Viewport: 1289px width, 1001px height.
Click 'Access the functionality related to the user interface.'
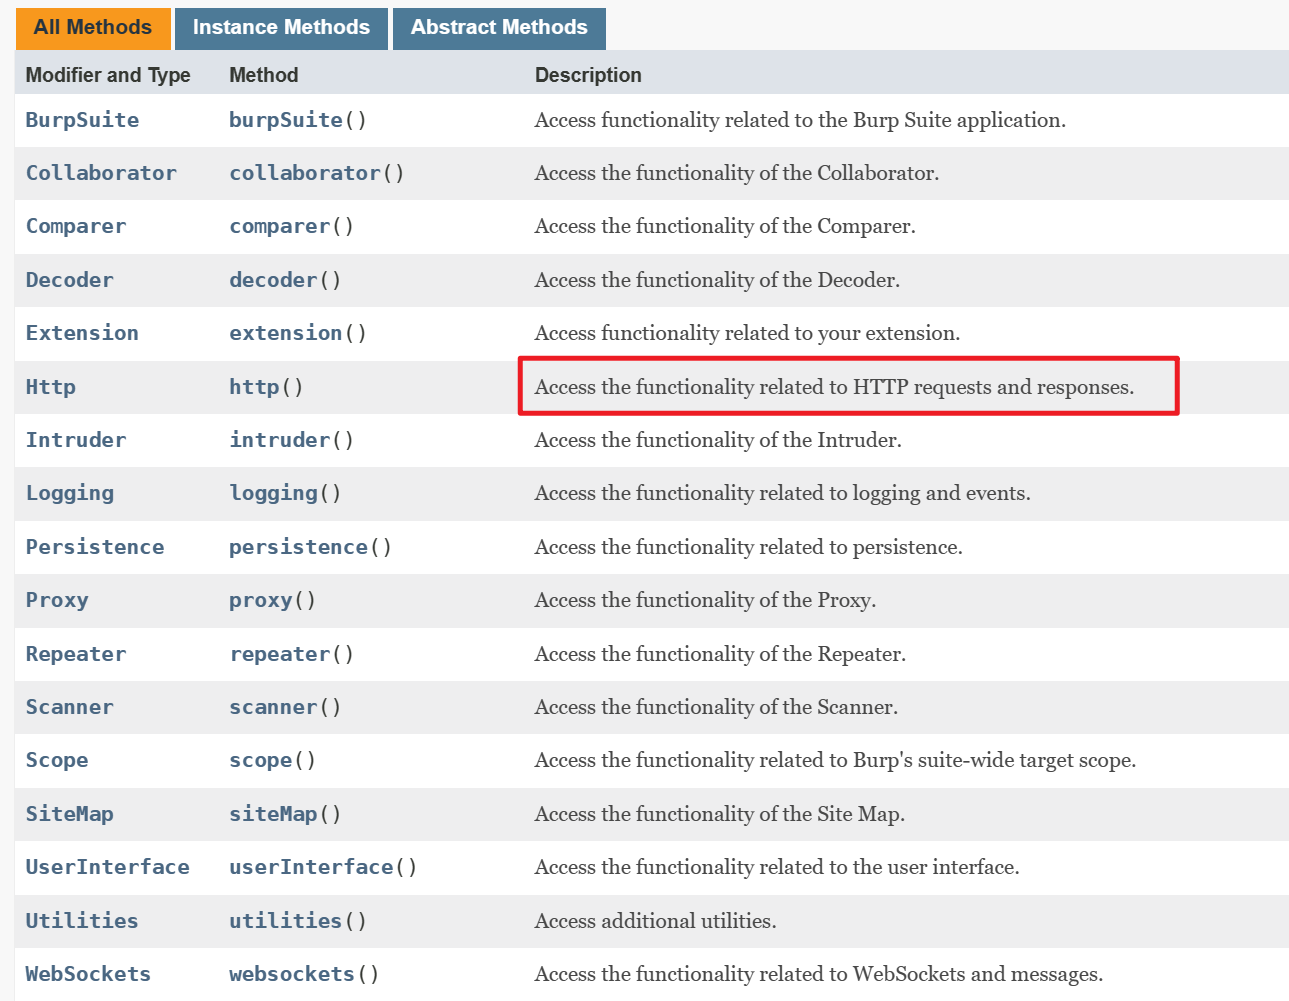777,867
